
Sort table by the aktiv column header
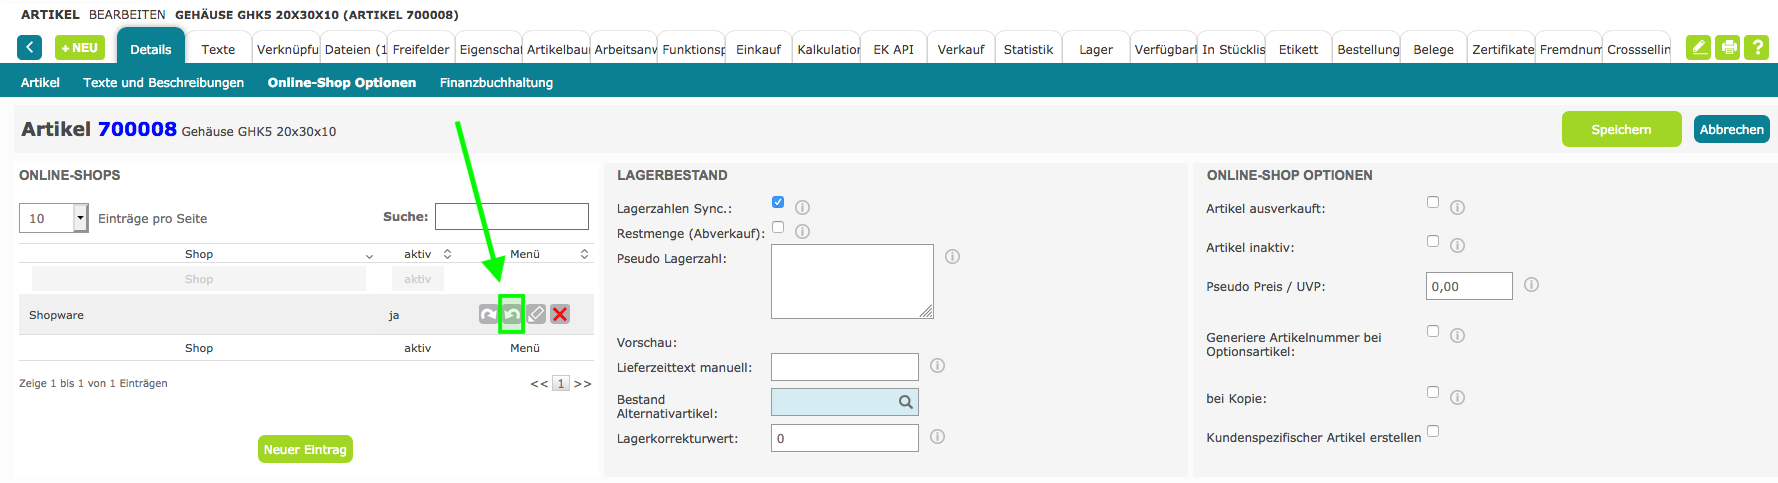(x=418, y=254)
